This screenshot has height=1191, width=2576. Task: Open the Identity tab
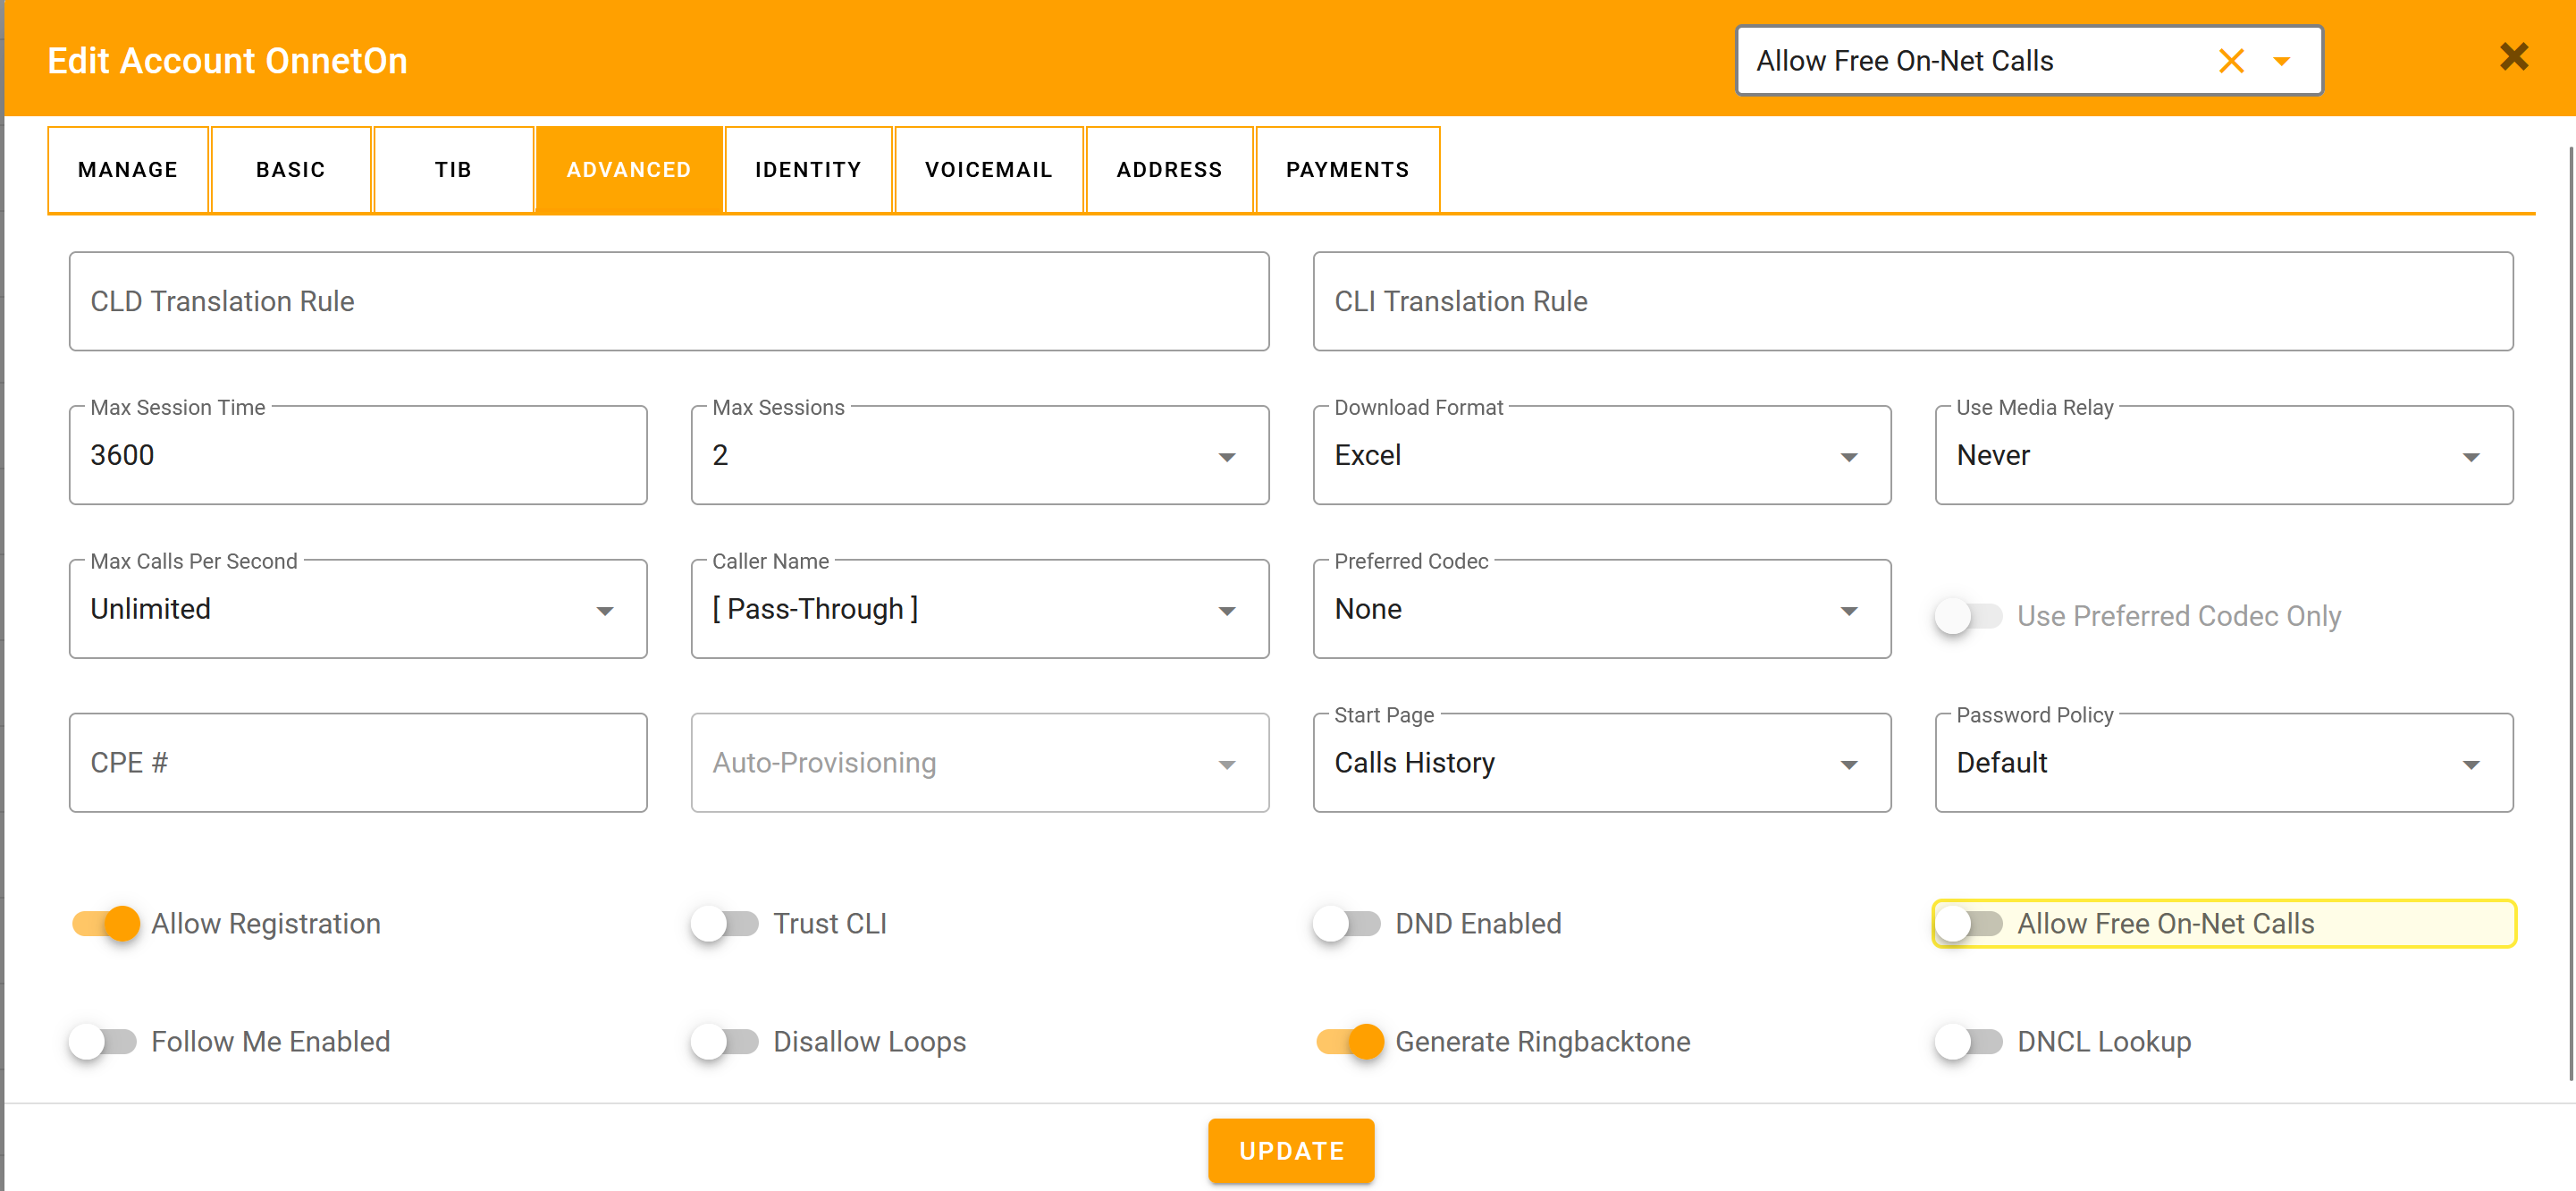click(x=807, y=169)
